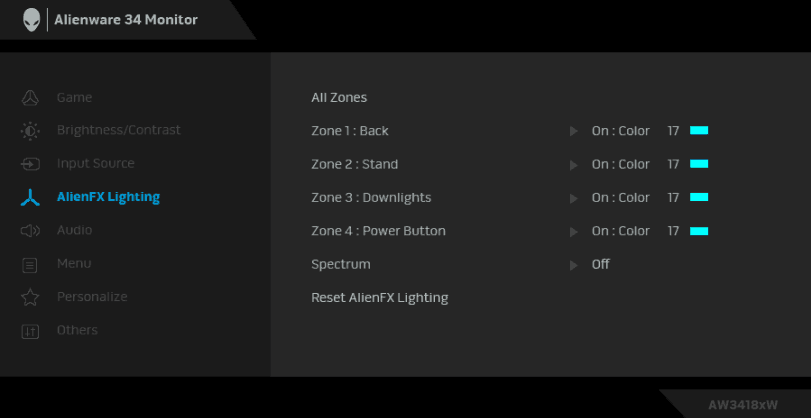Toggle Zone 1 Back On:Color value
Screen dimensions: 811x418
point(620,131)
